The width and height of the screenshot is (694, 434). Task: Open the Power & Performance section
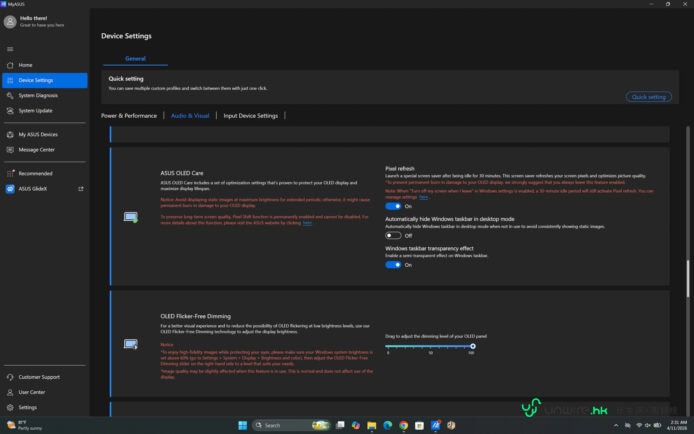(129, 115)
